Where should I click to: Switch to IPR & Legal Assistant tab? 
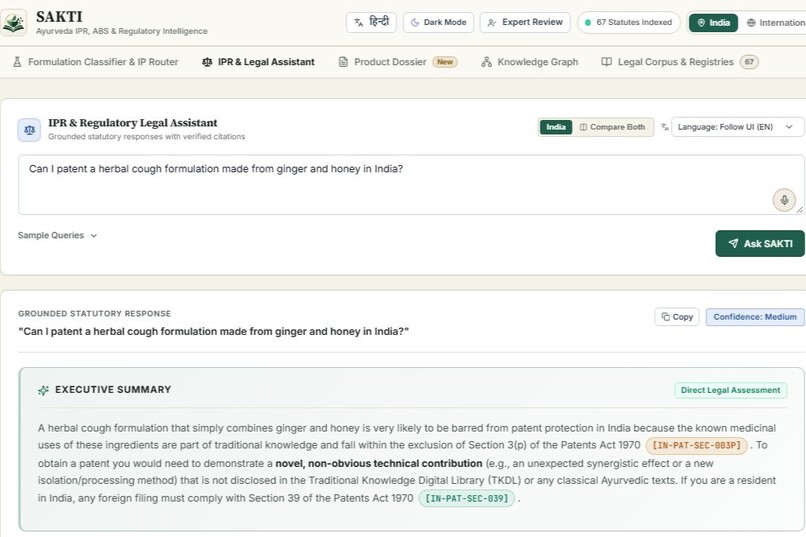[258, 62]
